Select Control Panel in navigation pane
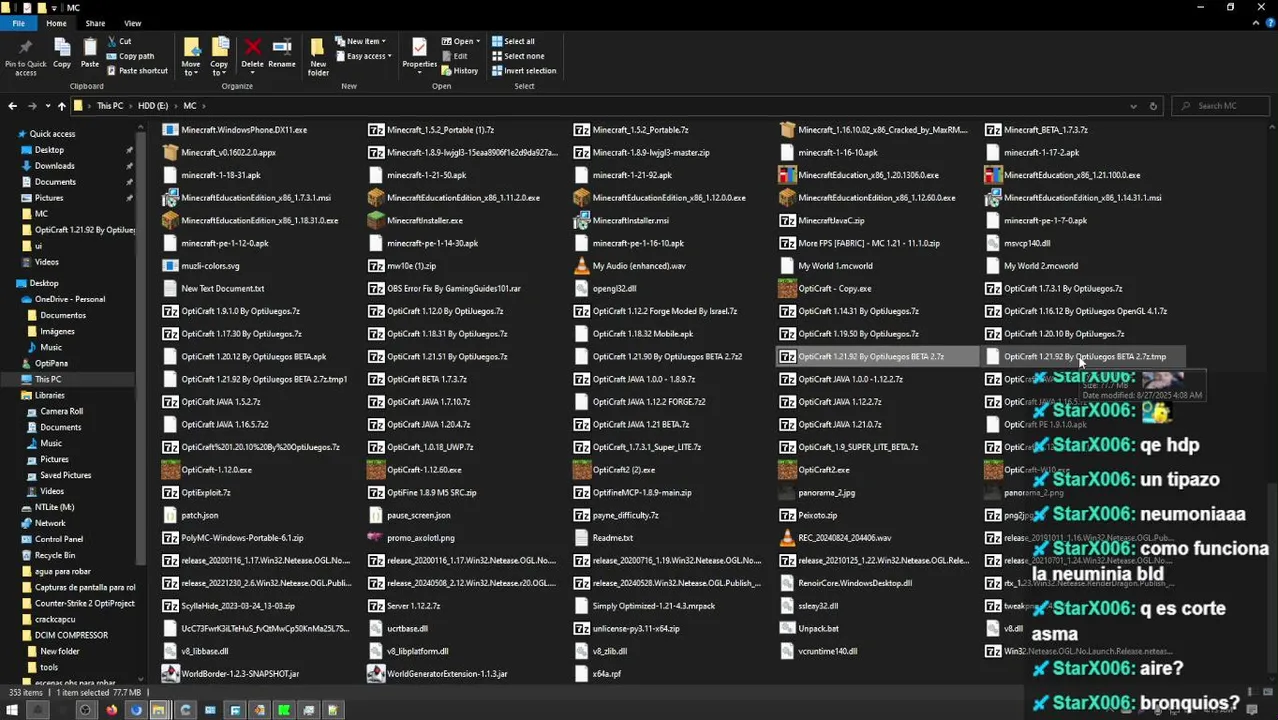This screenshot has height=720, width=1278. point(58,539)
